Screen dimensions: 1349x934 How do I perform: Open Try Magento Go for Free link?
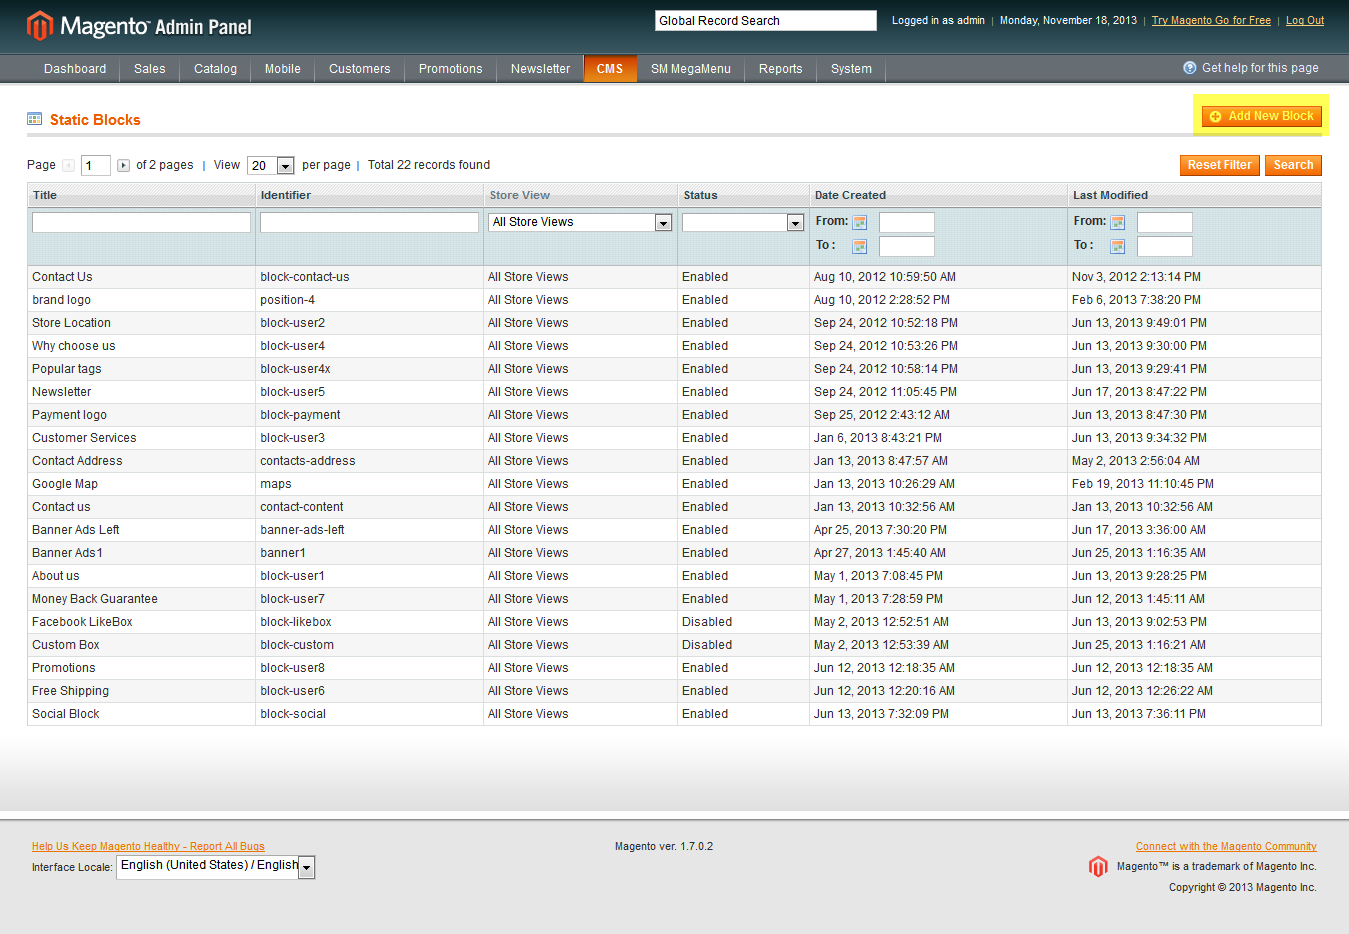pyautogui.click(x=1211, y=20)
